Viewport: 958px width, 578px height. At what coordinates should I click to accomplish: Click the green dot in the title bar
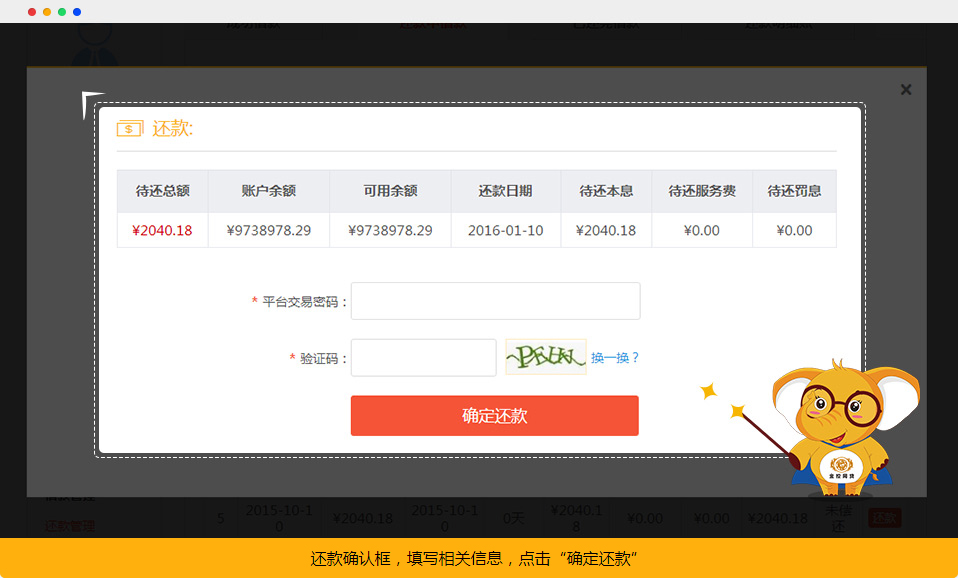62,12
